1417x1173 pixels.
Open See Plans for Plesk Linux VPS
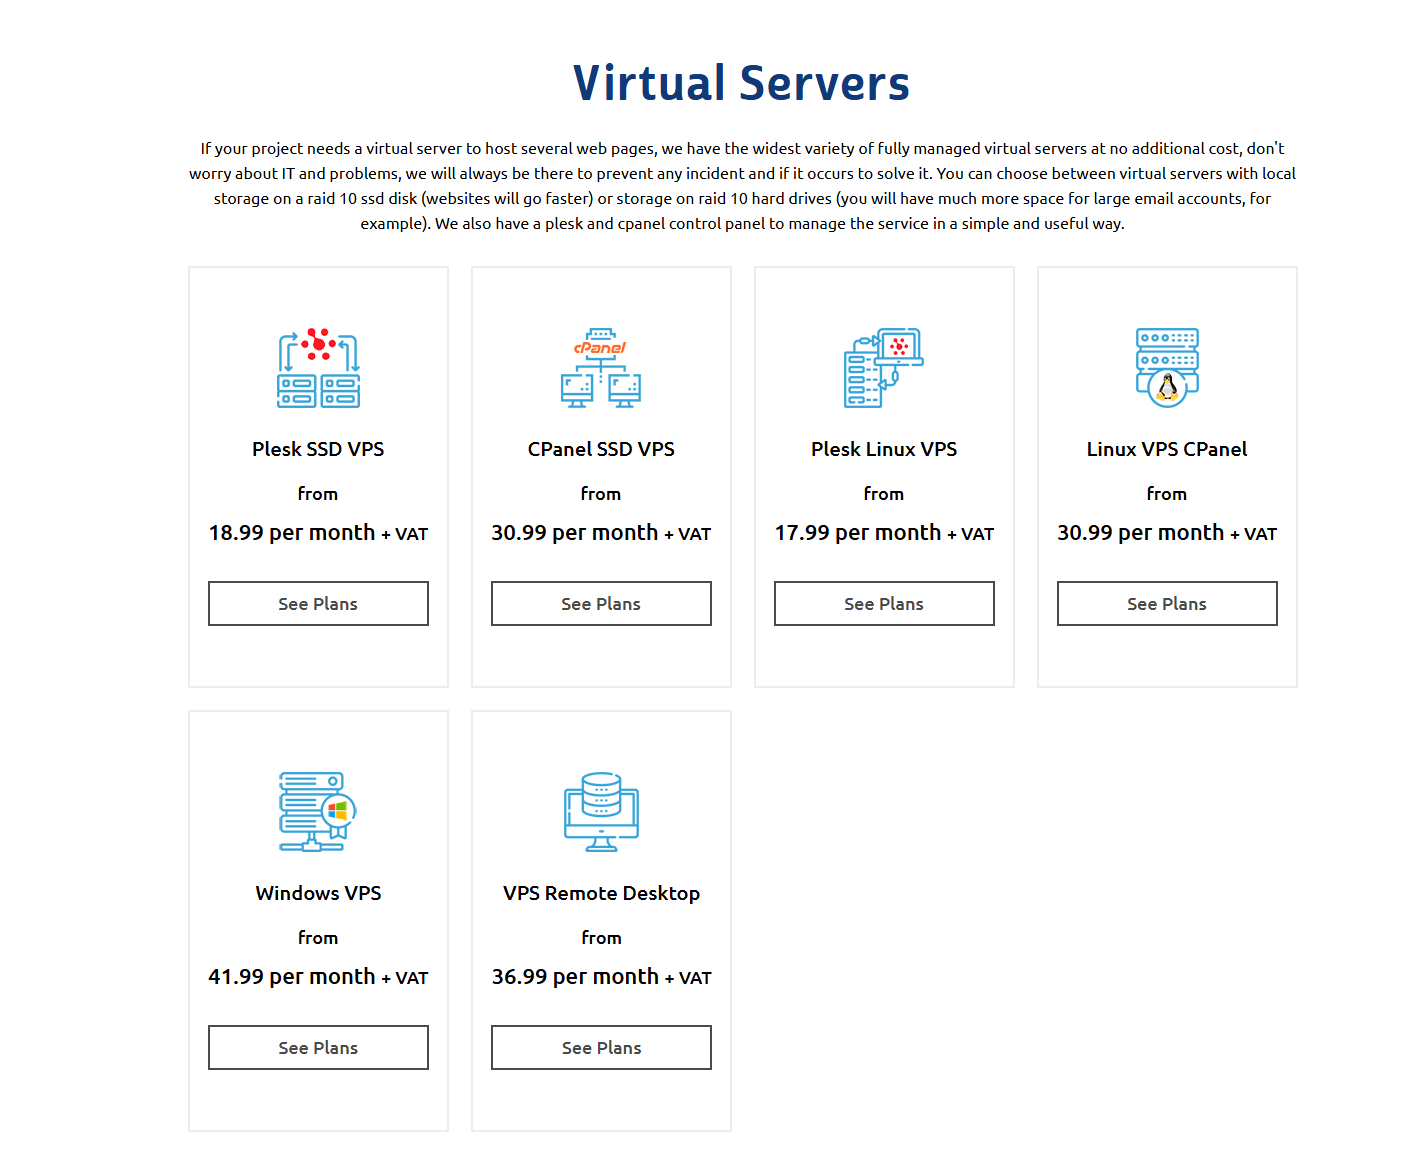point(883,603)
